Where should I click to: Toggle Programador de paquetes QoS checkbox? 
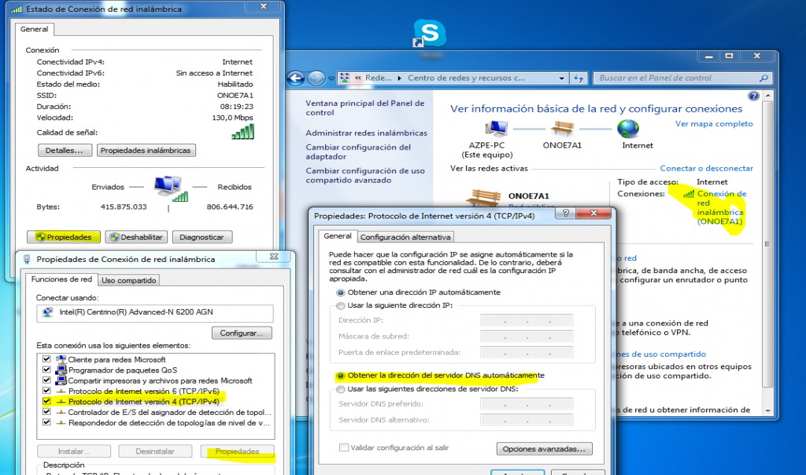click(x=47, y=370)
